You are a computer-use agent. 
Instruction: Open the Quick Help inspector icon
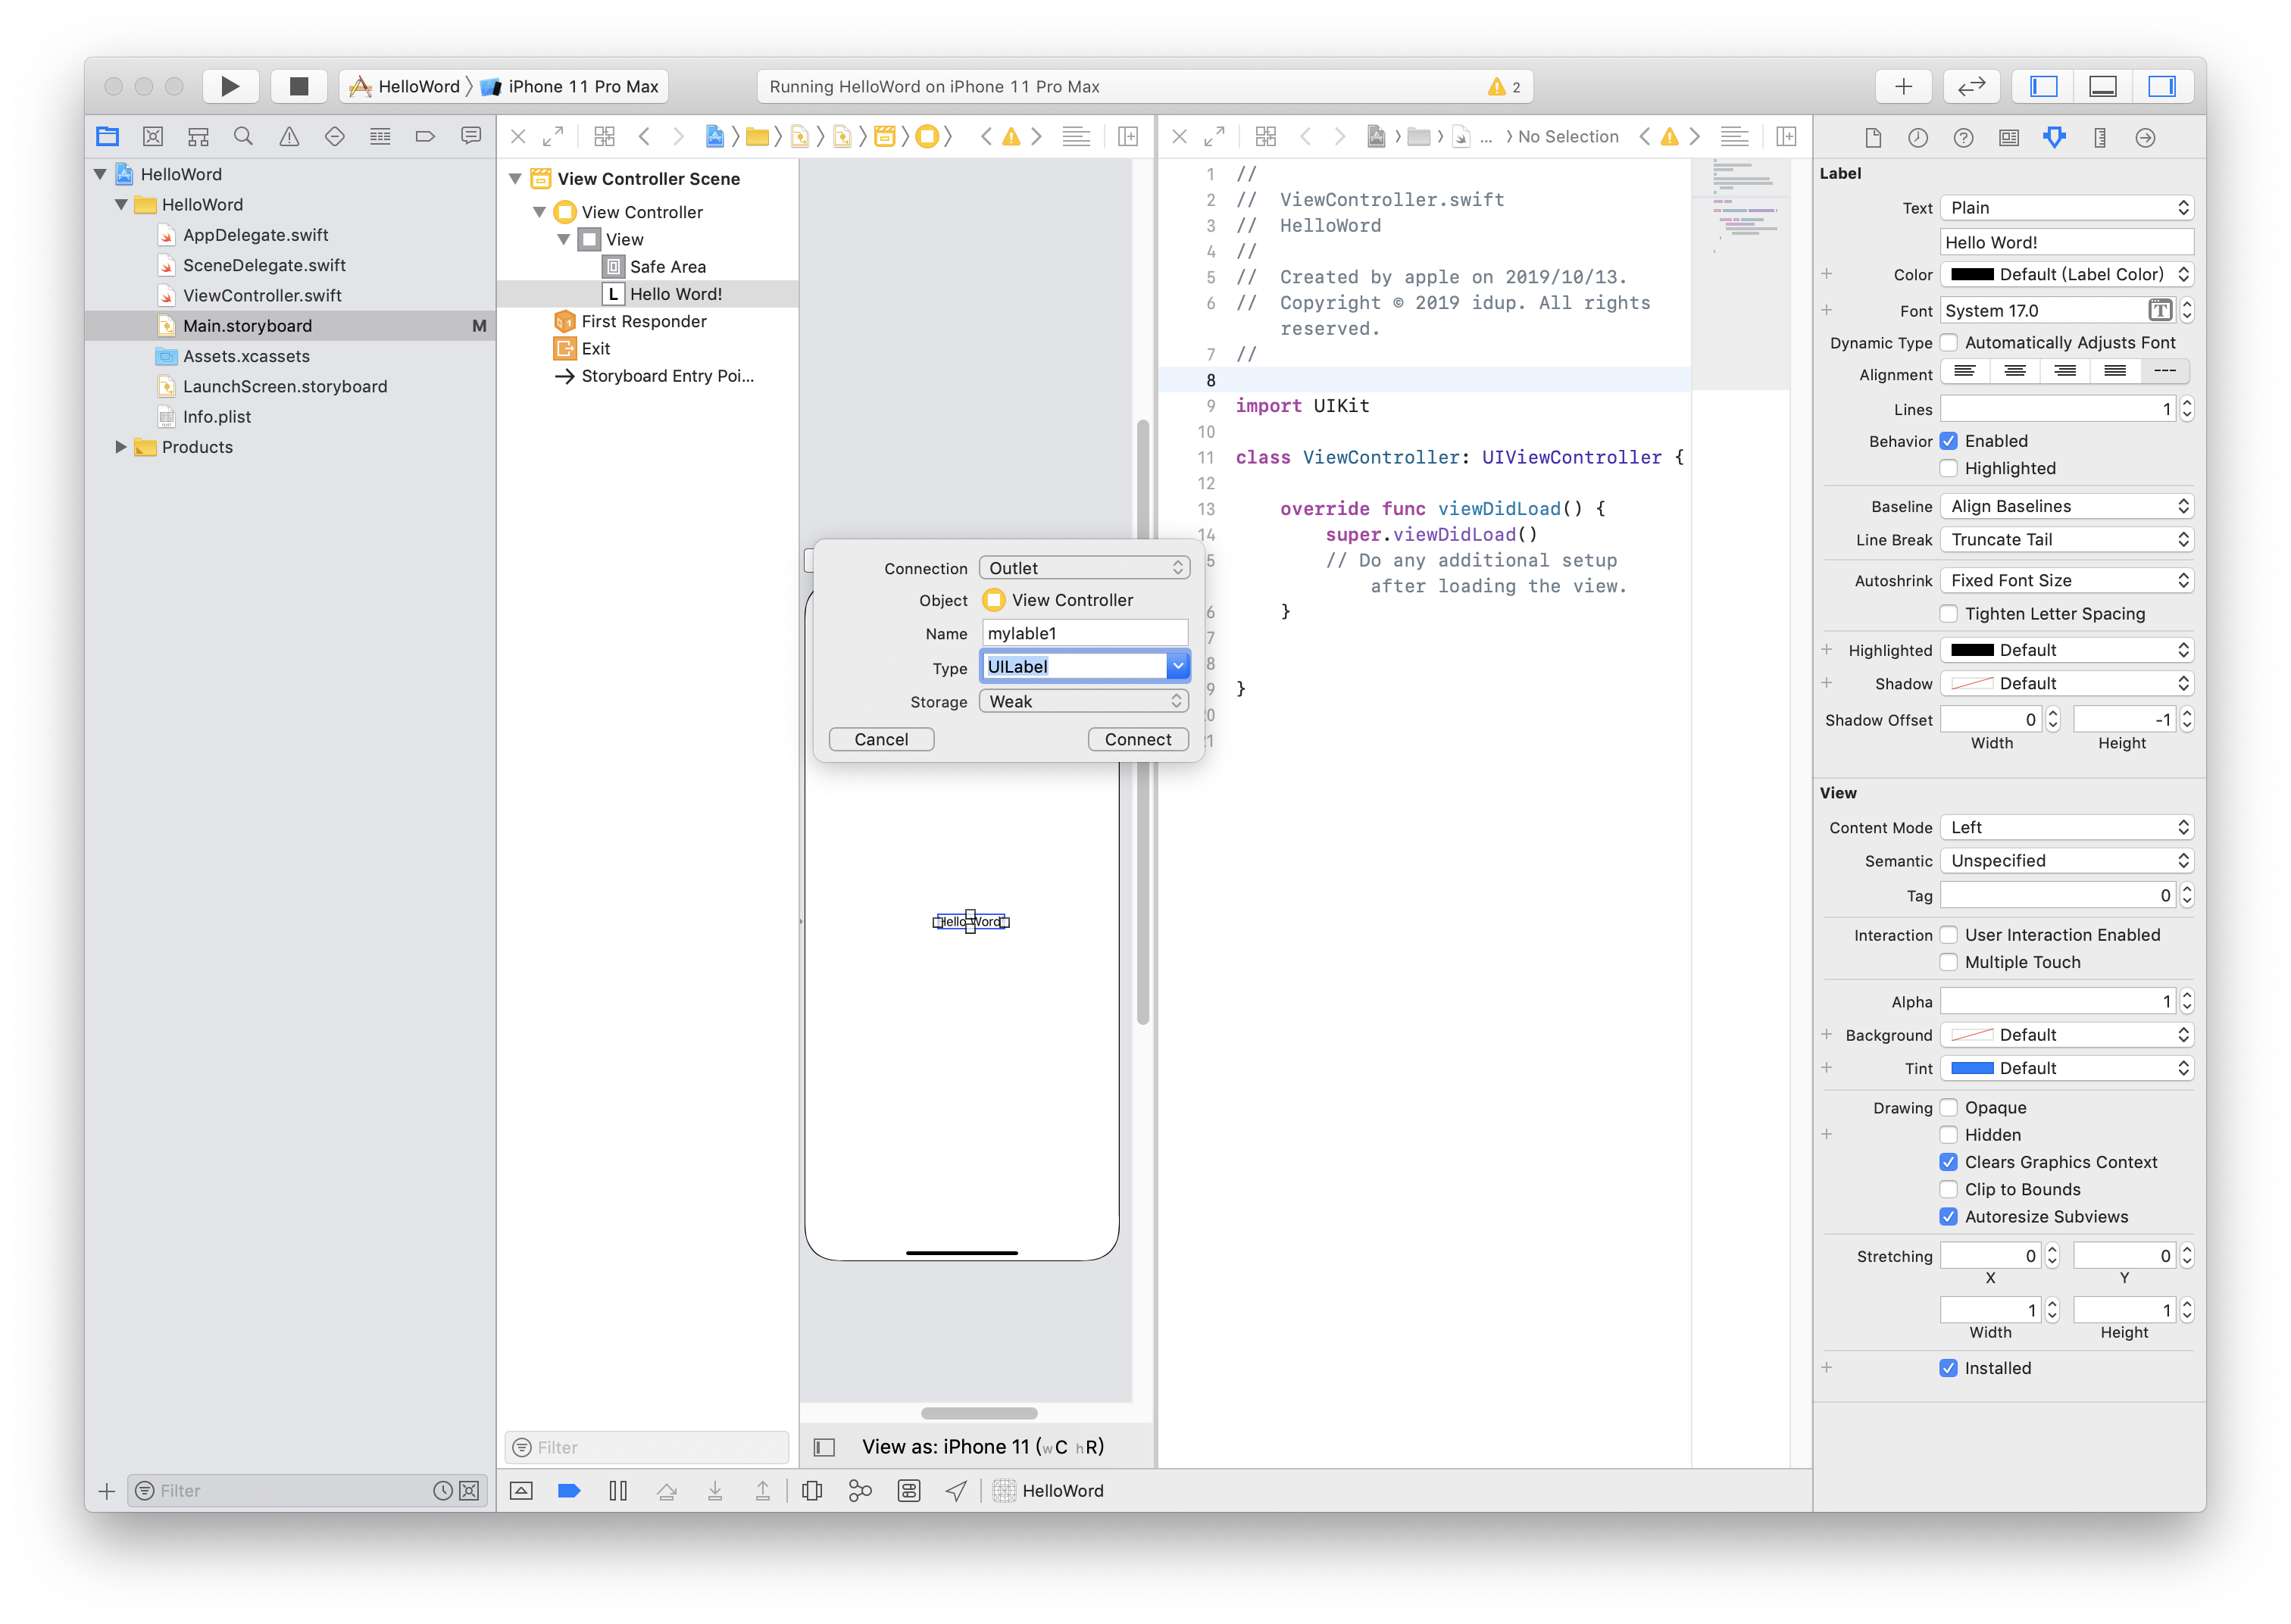point(1963,137)
